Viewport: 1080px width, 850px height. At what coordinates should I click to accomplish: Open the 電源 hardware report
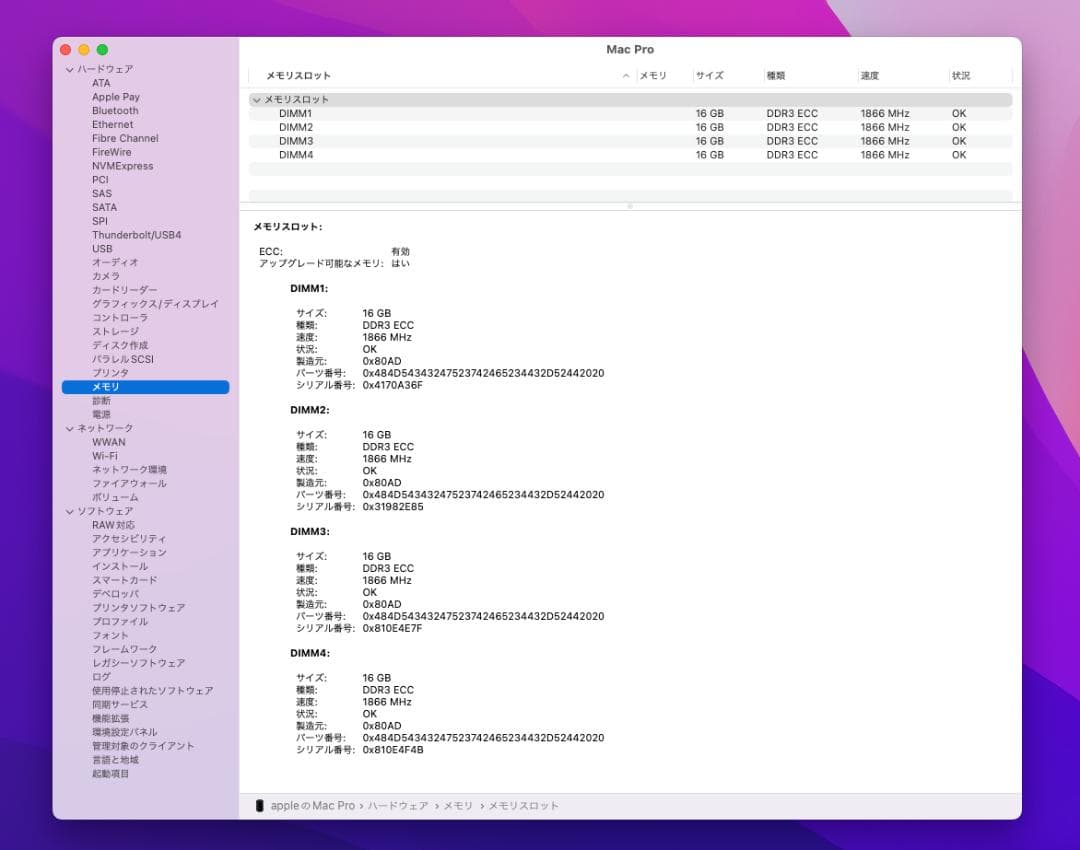click(x=101, y=414)
